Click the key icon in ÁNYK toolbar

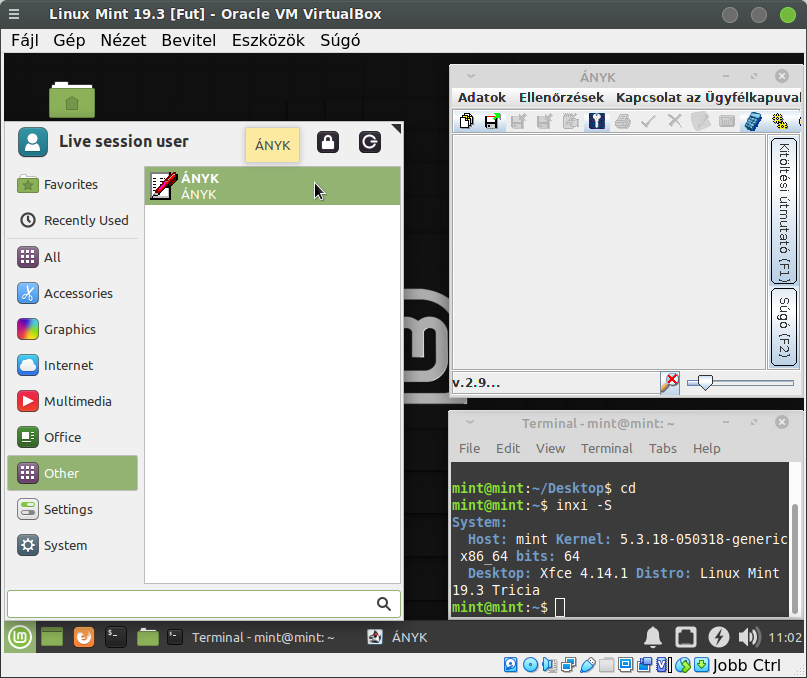click(x=597, y=121)
